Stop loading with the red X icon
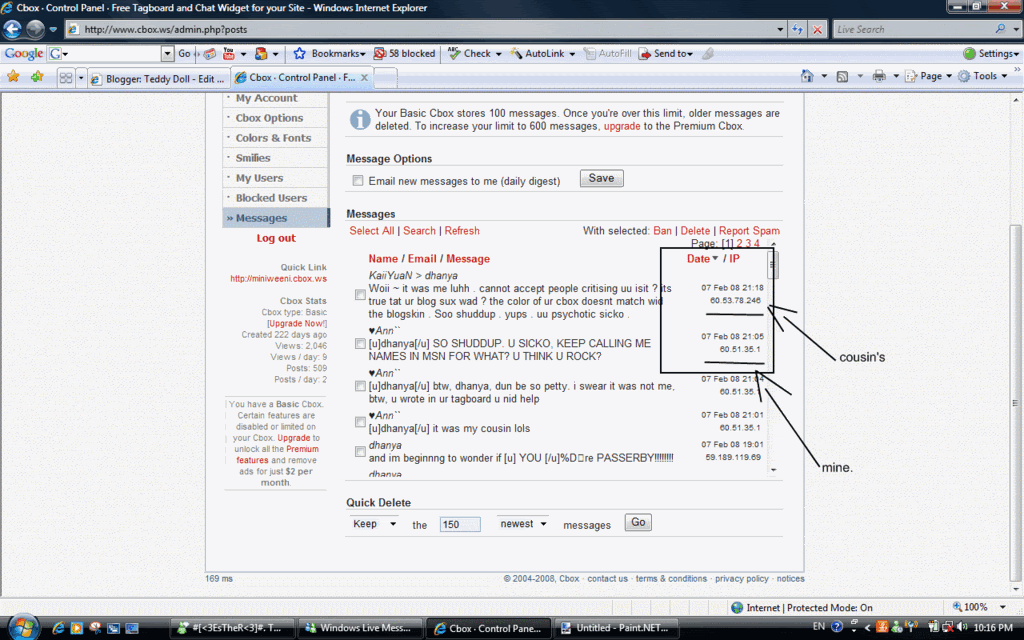The height and width of the screenshot is (640, 1024). pyautogui.click(x=817, y=29)
